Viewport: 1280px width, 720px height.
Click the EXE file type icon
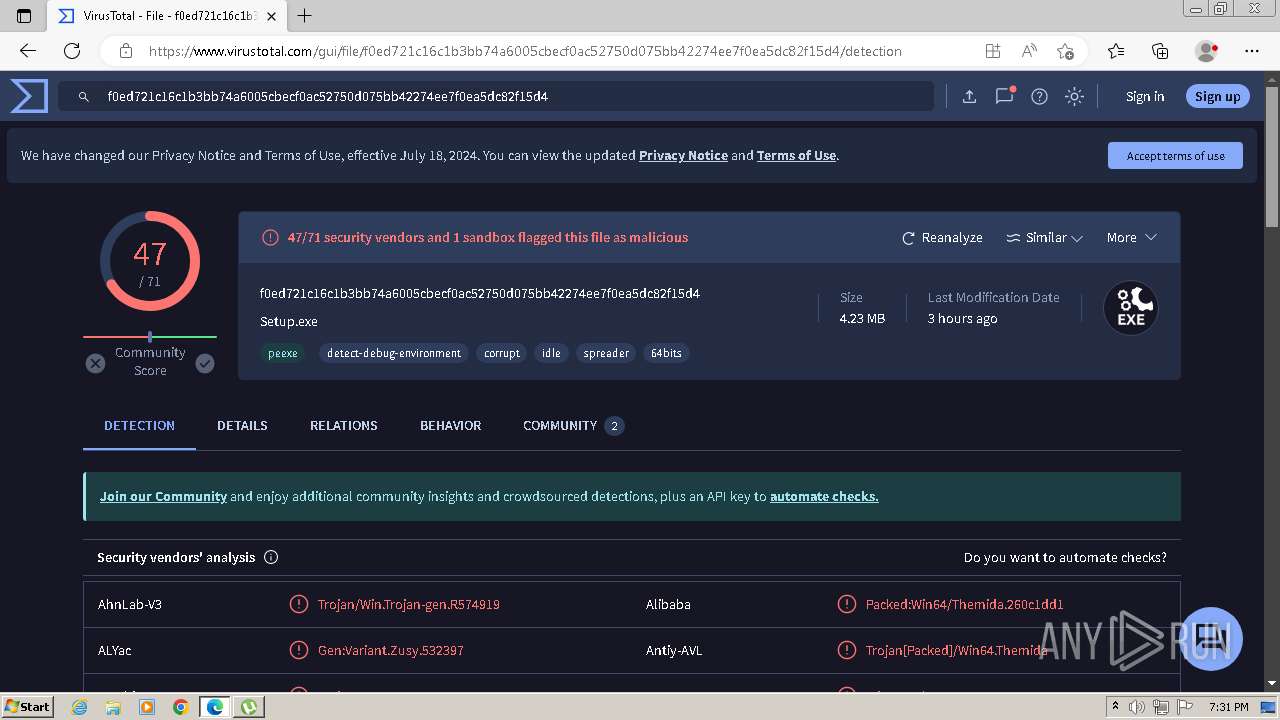click(1130, 307)
